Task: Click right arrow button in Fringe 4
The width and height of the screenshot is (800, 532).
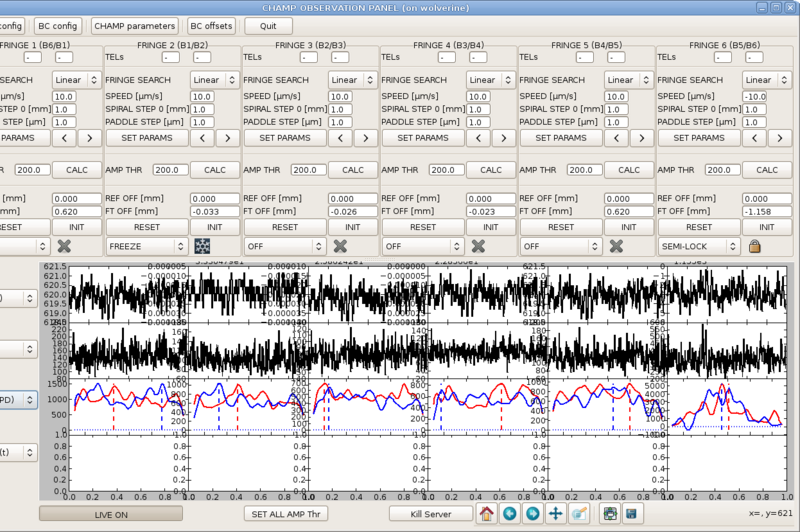Action: click(504, 138)
